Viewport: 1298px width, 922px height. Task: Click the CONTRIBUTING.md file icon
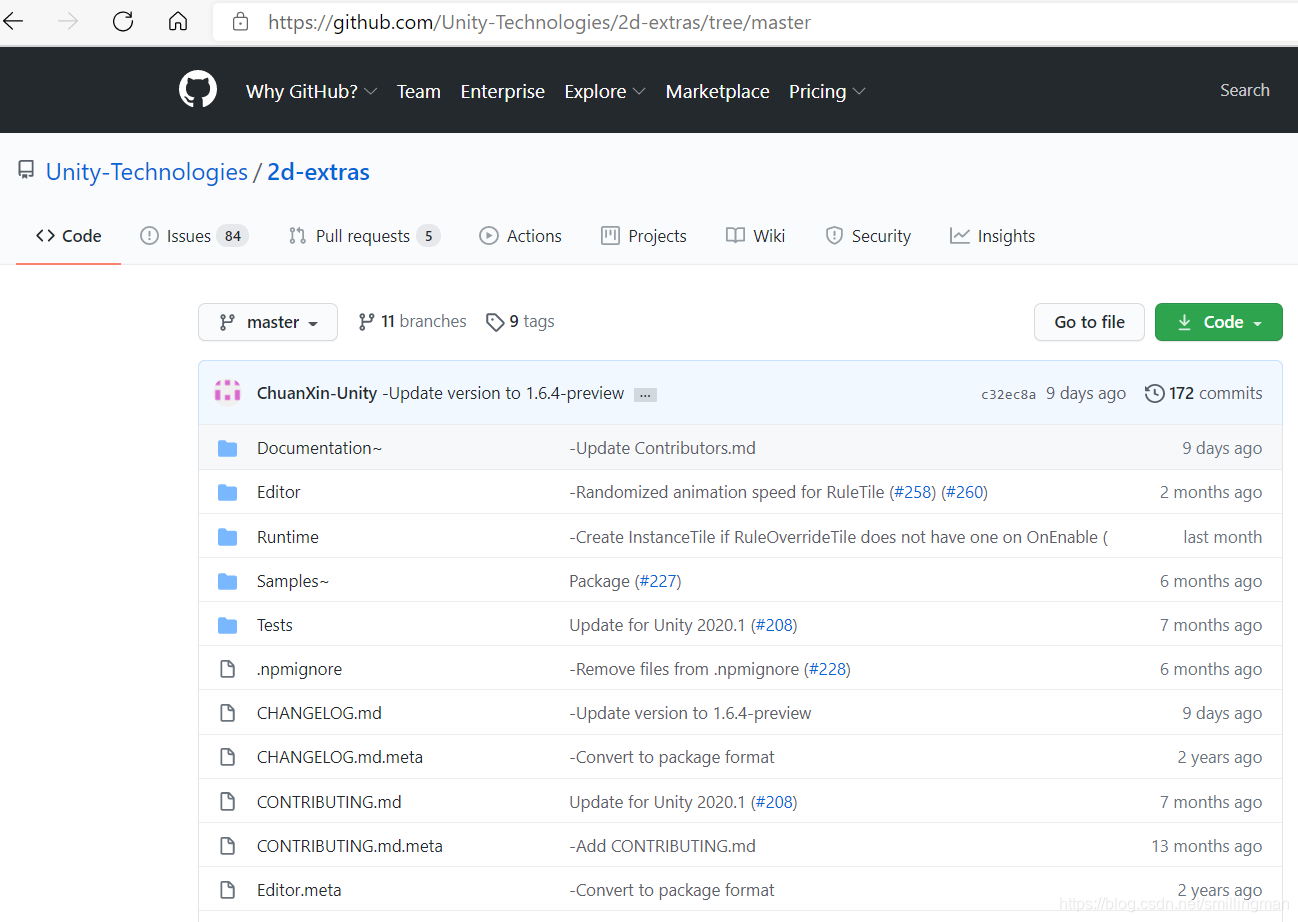coord(228,802)
